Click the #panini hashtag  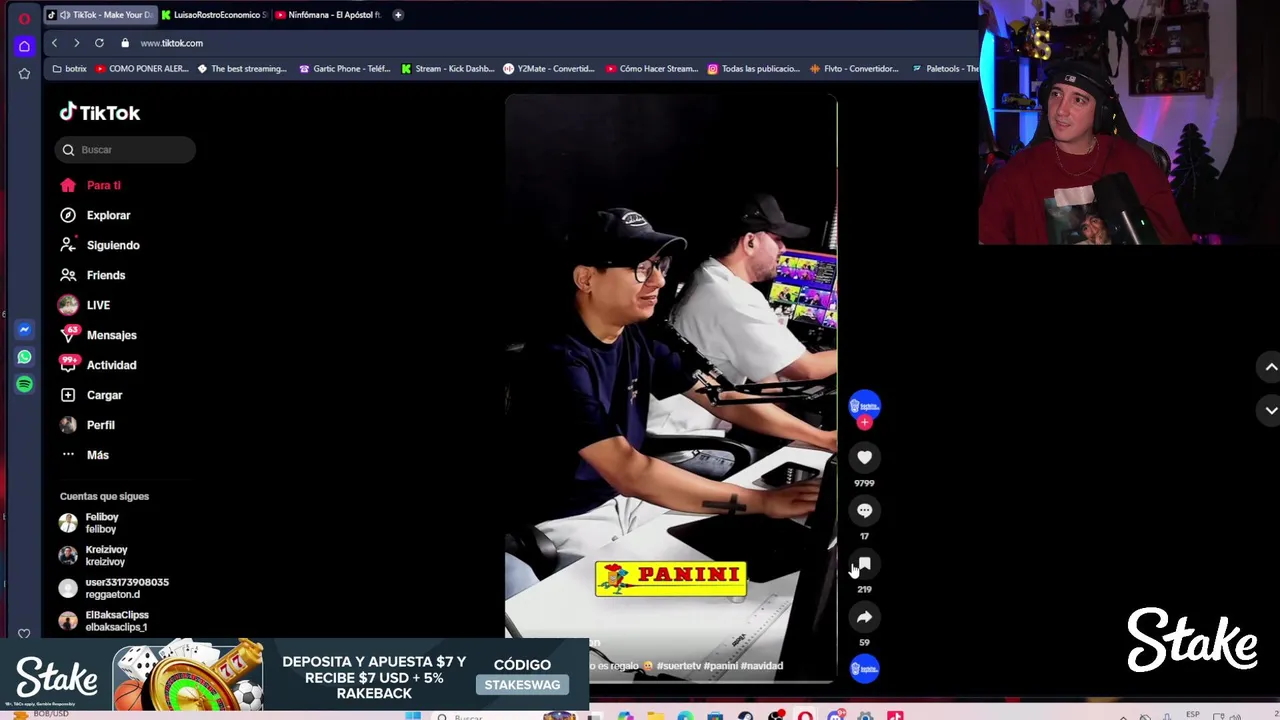(720, 666)
